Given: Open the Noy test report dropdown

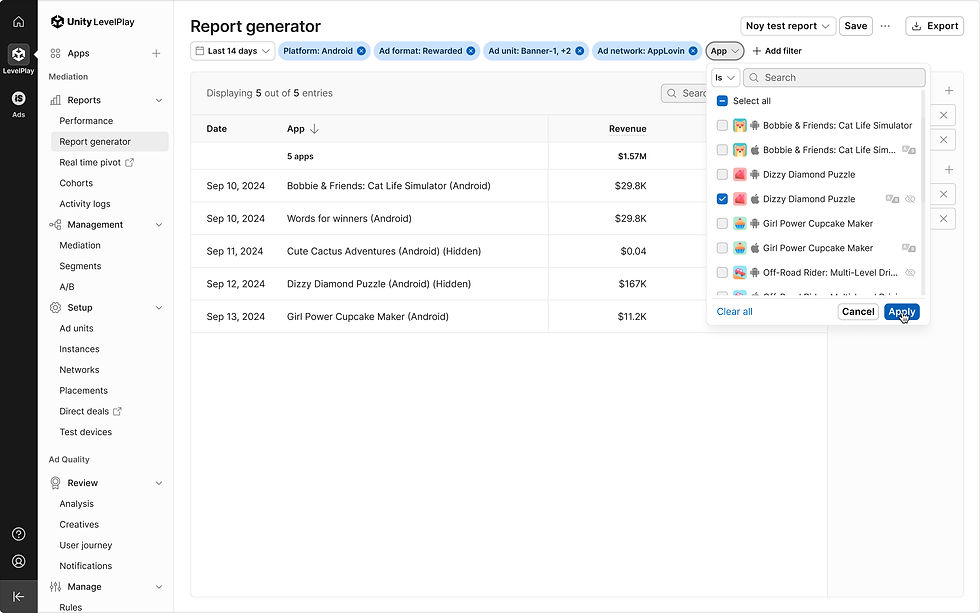Looking at the screenshot, I should coord(788,26).
